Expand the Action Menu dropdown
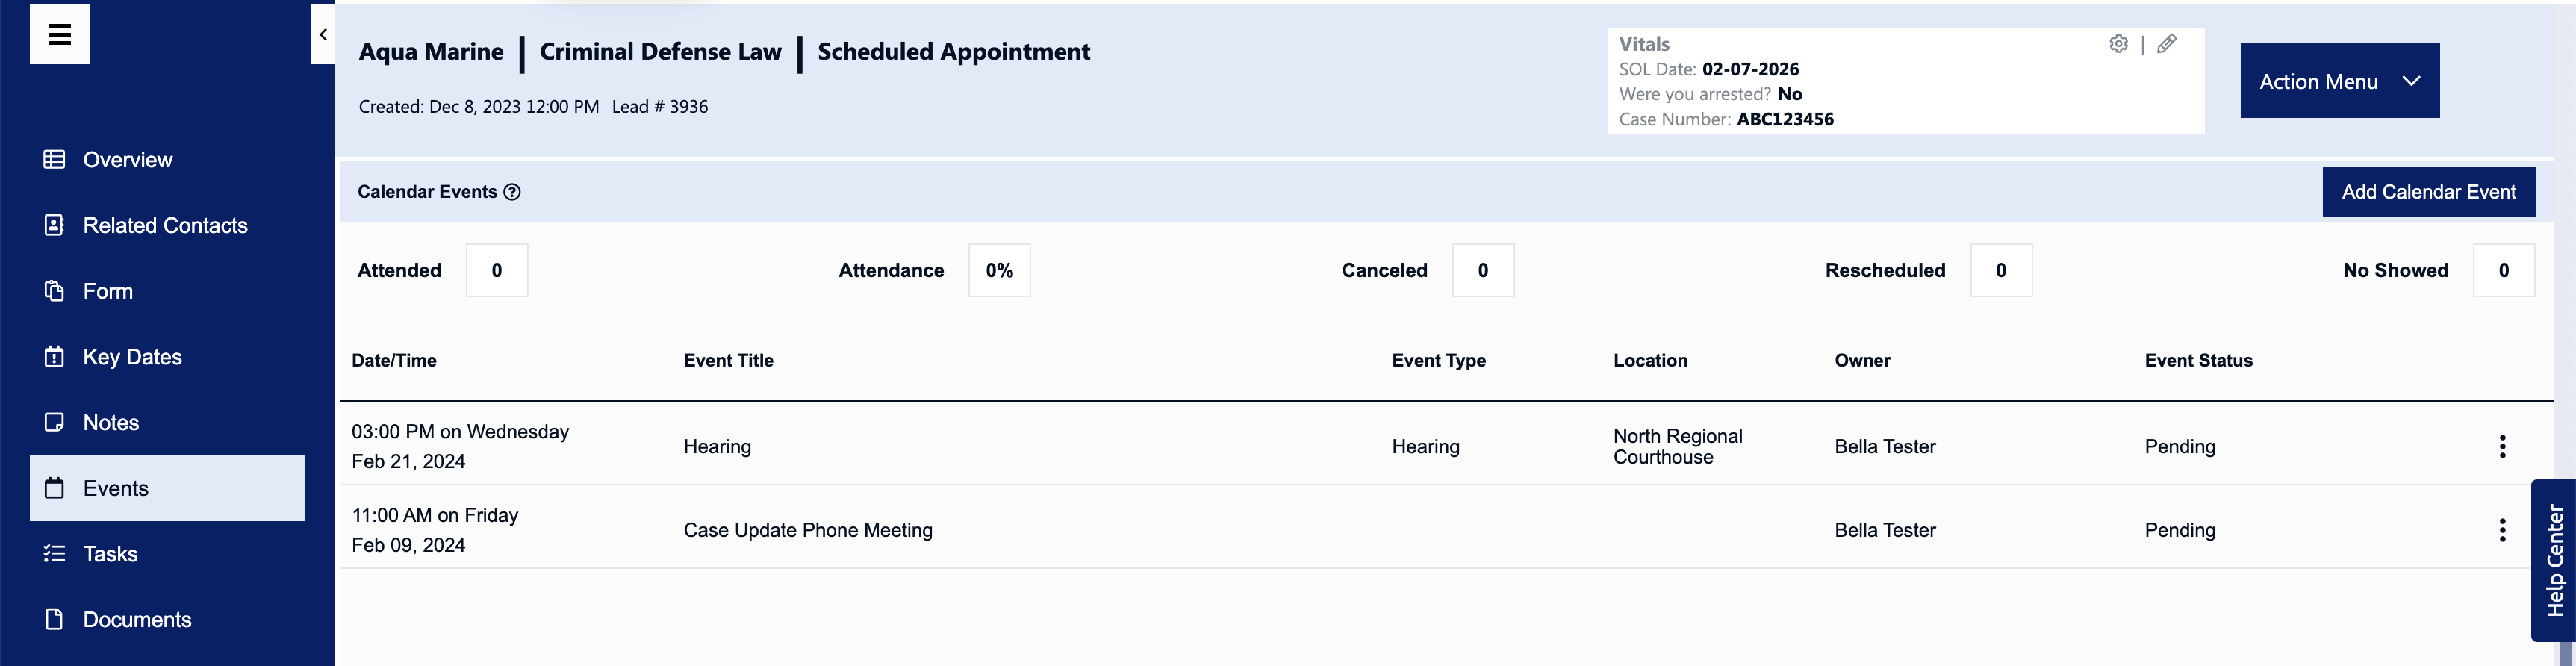Viewport: 2576px width, 666px height. point(2339,81)
